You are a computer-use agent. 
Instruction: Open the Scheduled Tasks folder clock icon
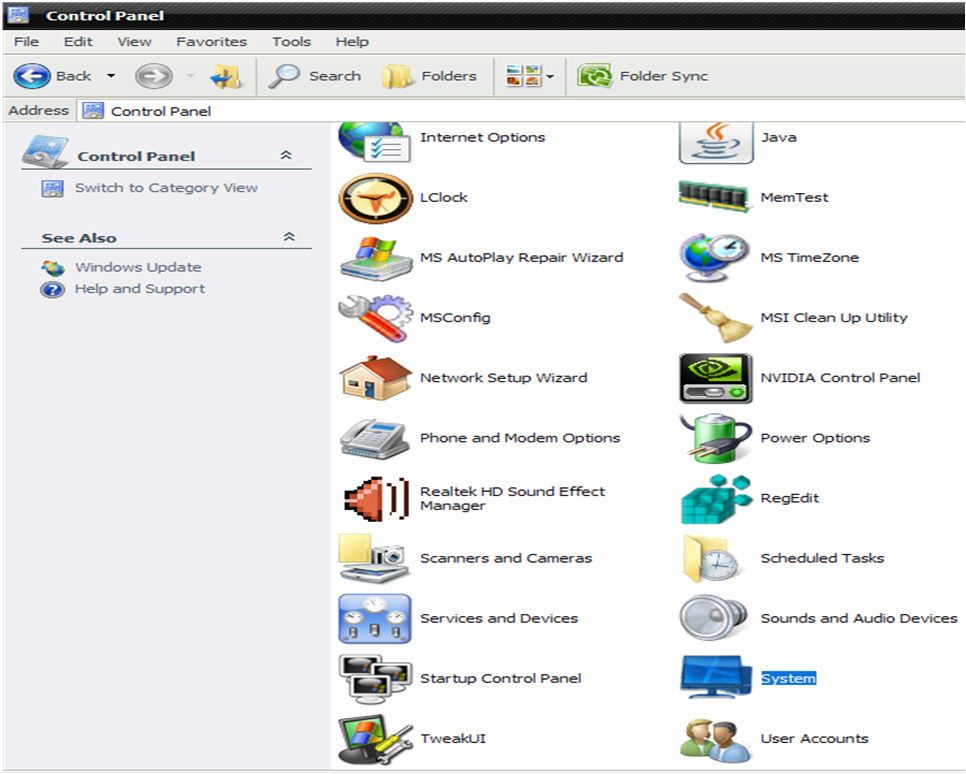711,559
